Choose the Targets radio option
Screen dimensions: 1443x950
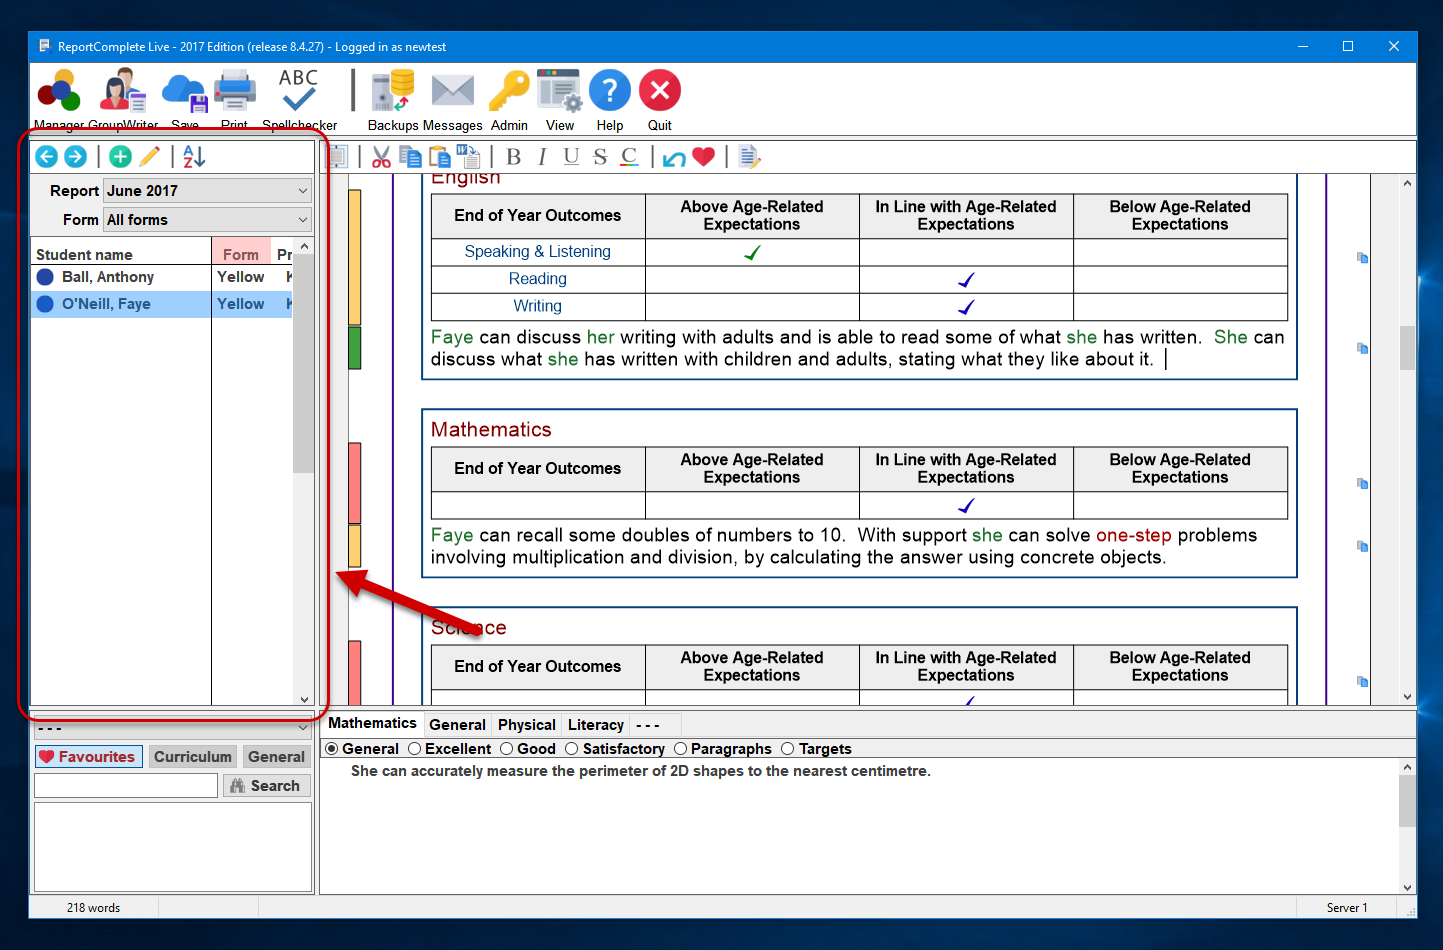(x=788, y=749)
